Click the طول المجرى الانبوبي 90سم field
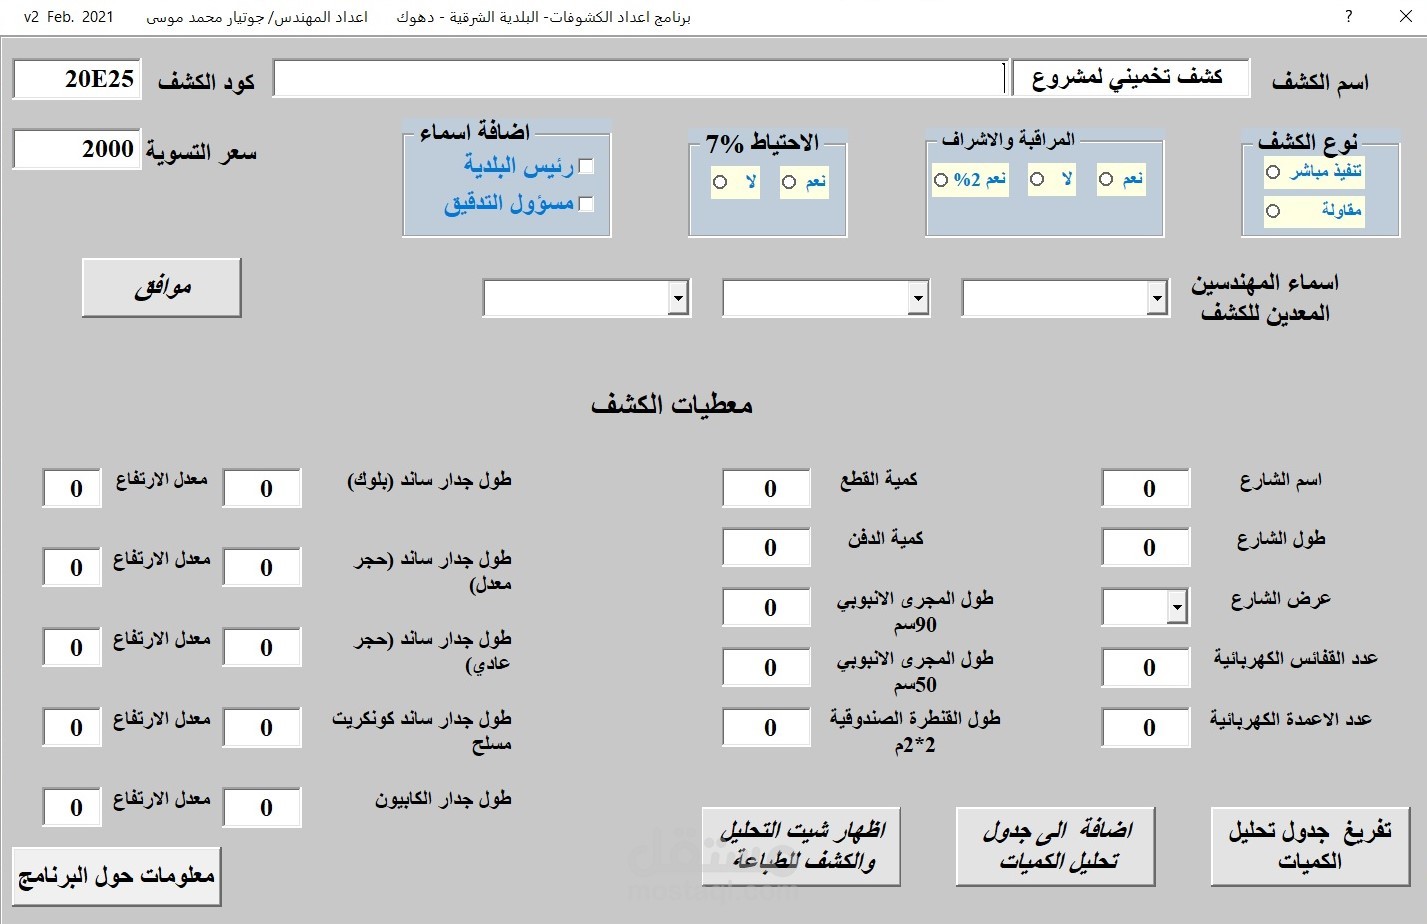Screen dimensions: 1427x924 [767, 607]
